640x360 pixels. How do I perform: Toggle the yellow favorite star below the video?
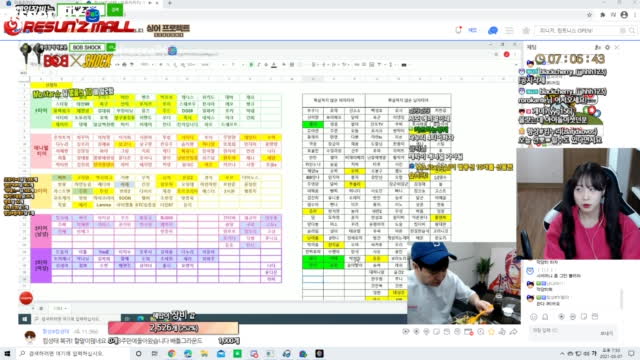491,332
